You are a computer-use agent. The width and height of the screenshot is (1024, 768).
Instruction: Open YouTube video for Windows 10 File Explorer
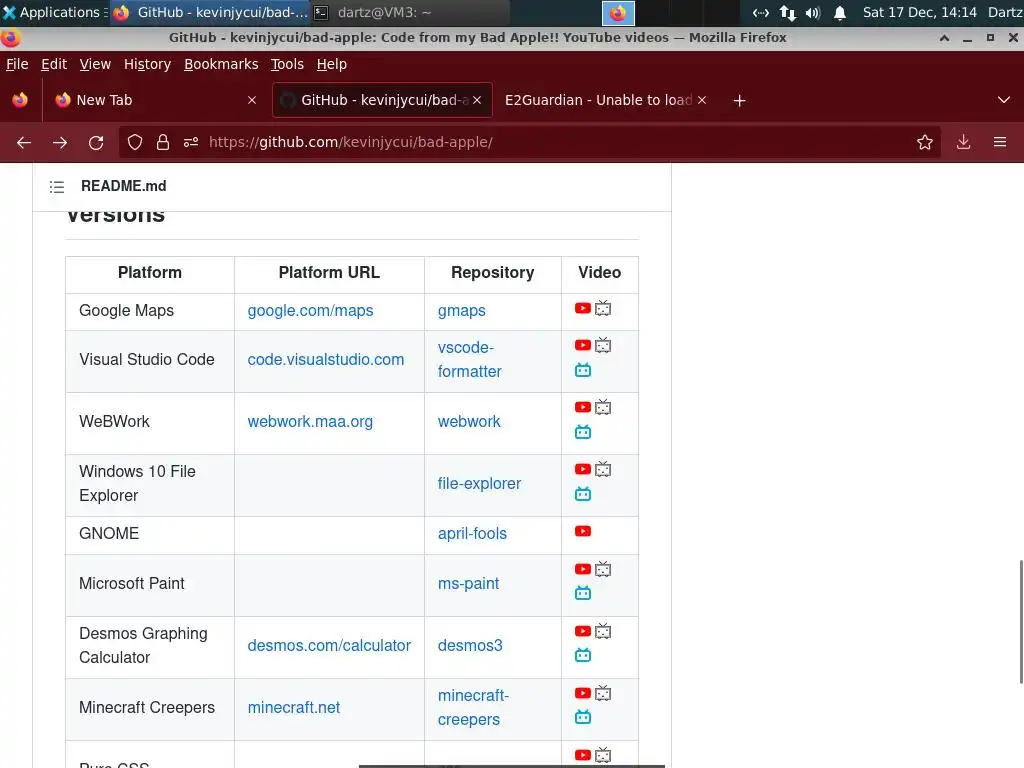pyautogui.click(x=583, y=470)
